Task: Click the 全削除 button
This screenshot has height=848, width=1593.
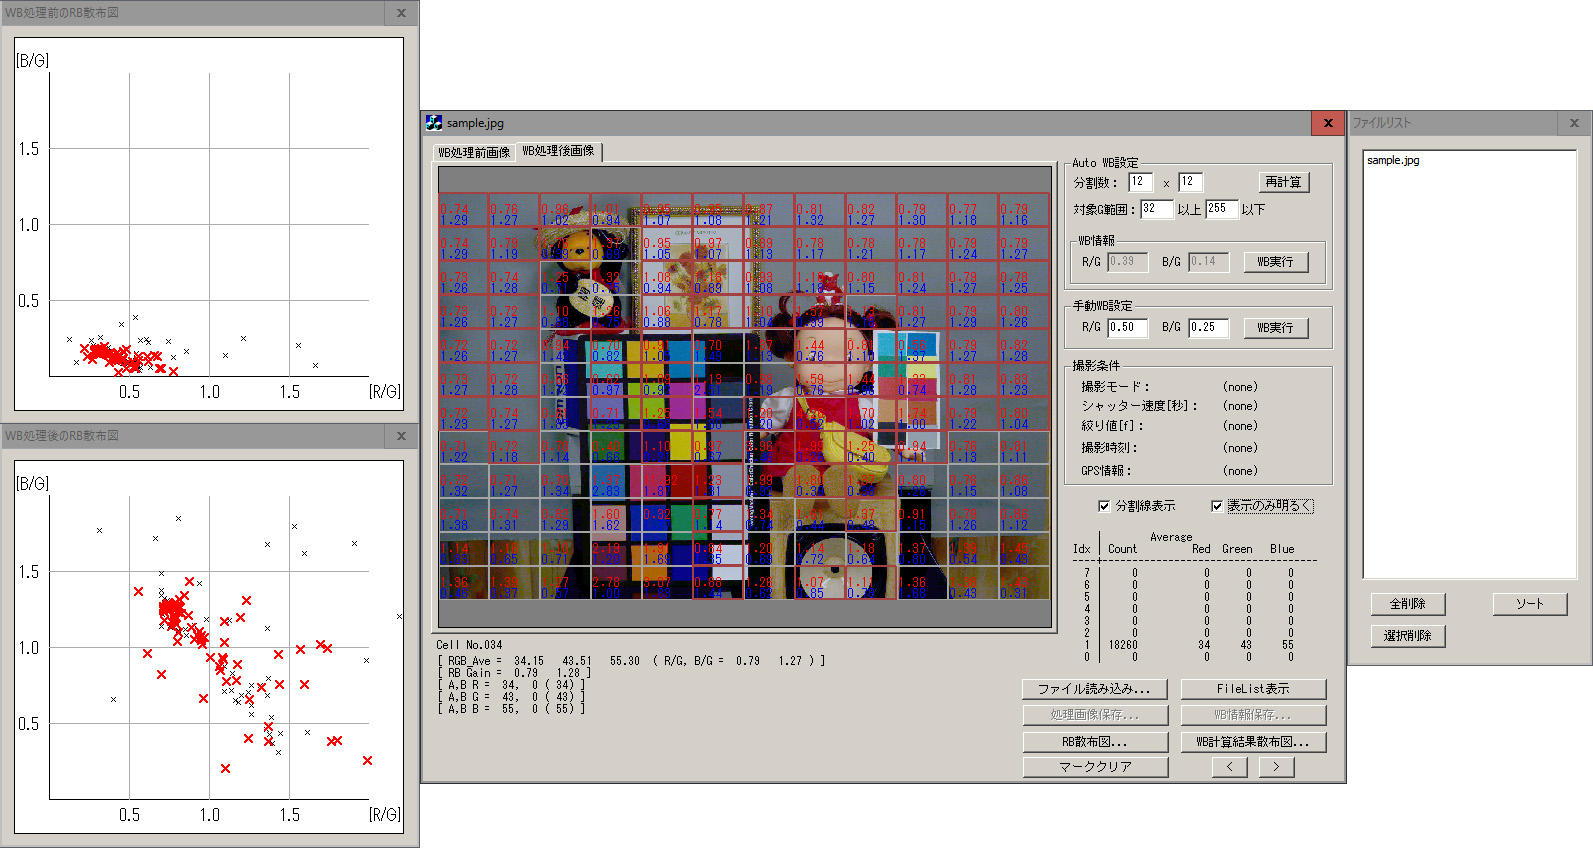Action: [1407, 604]
